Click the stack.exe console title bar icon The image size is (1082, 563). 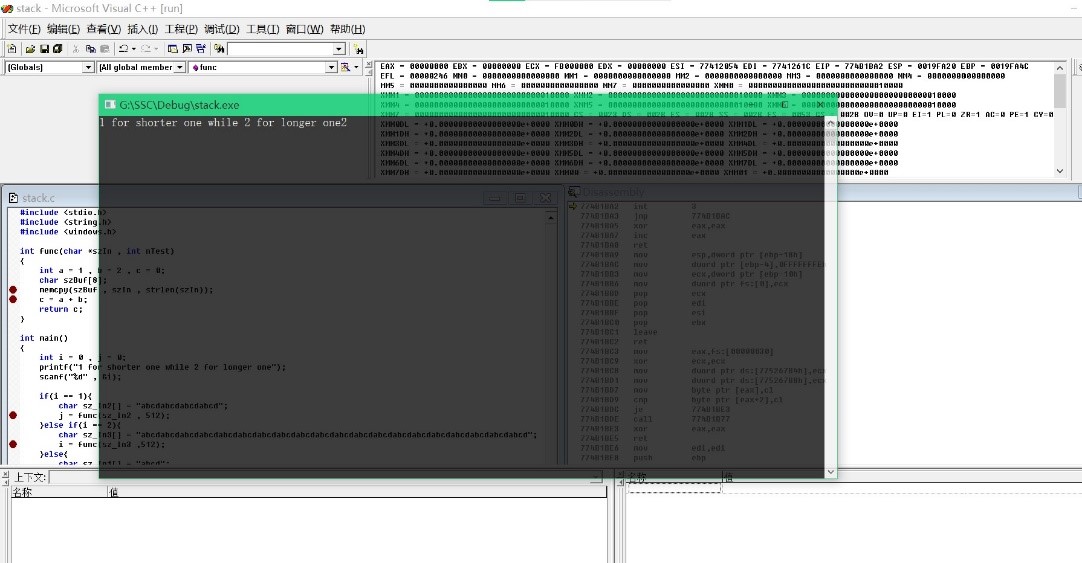[110, 105]
